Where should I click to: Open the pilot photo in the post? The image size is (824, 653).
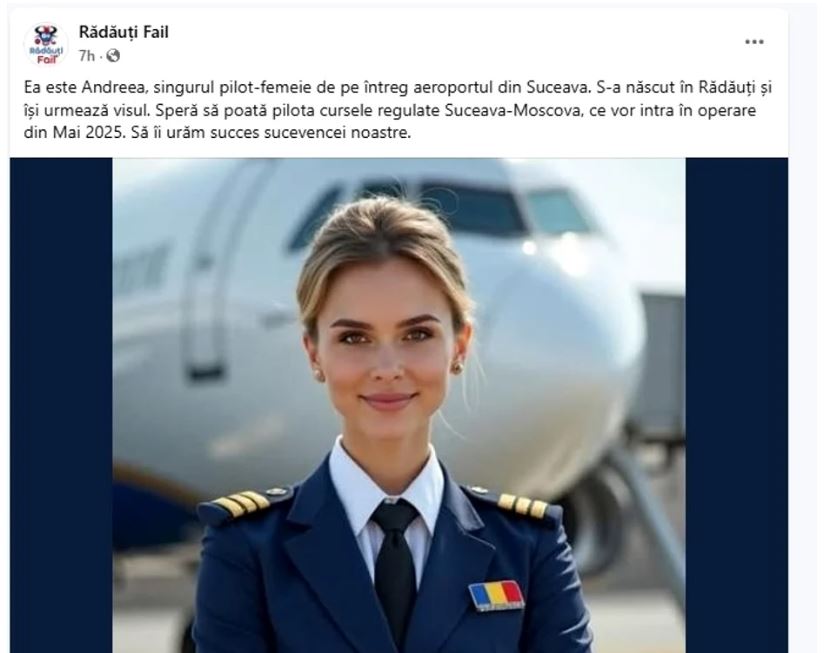click(x=399, y=405)
